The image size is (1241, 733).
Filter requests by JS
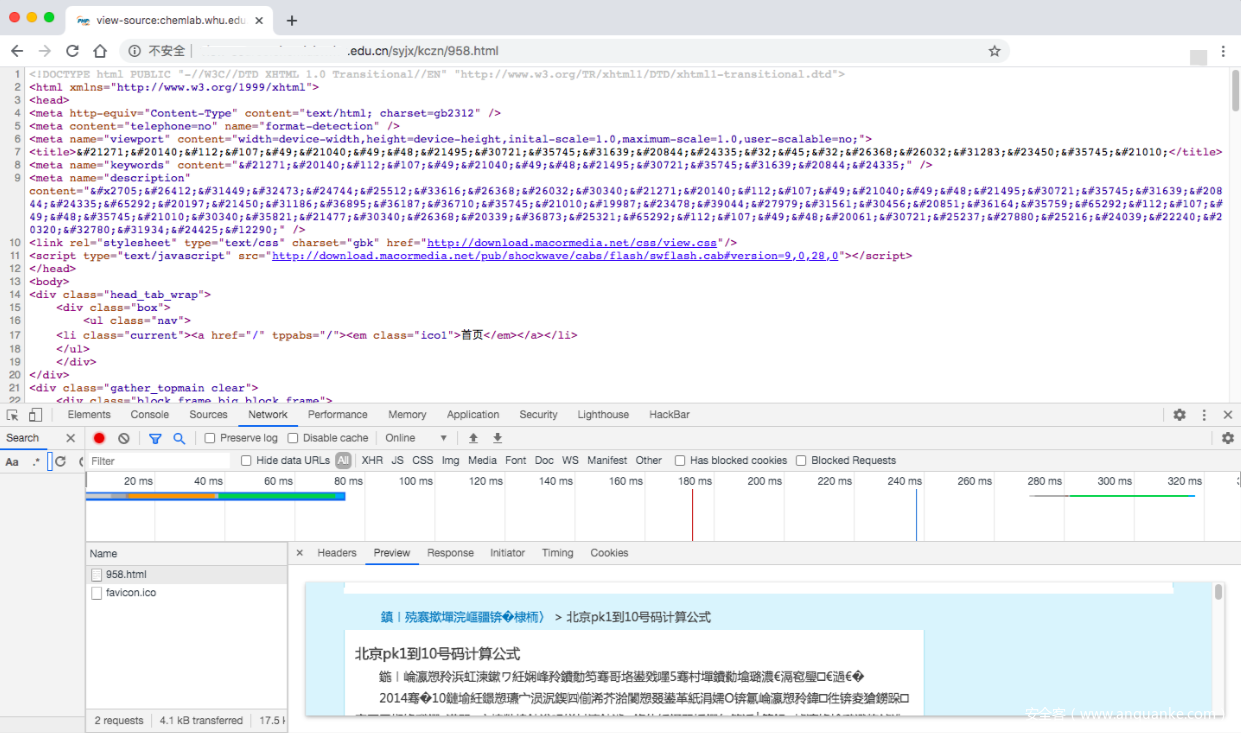tap(397, 461)
